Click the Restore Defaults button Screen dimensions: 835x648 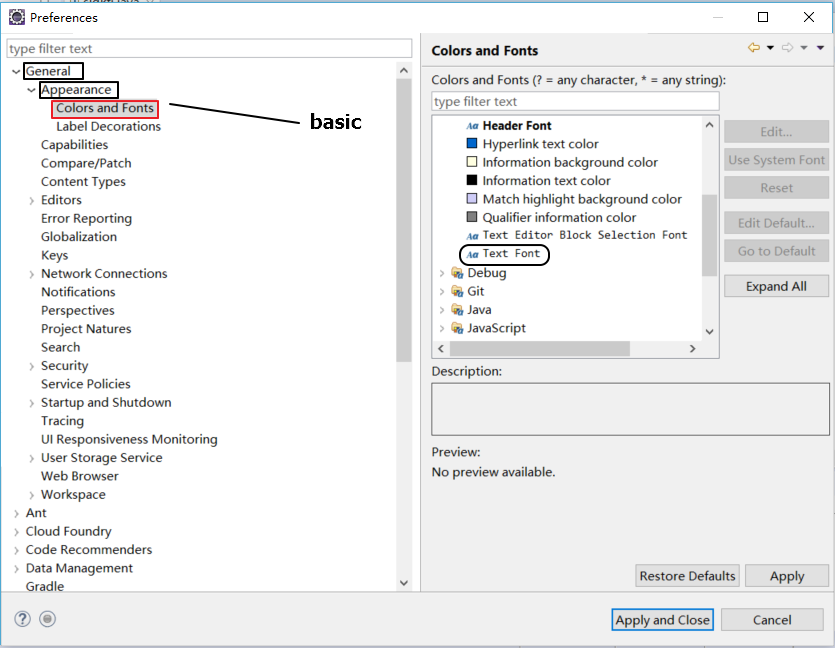click(688, 576)
